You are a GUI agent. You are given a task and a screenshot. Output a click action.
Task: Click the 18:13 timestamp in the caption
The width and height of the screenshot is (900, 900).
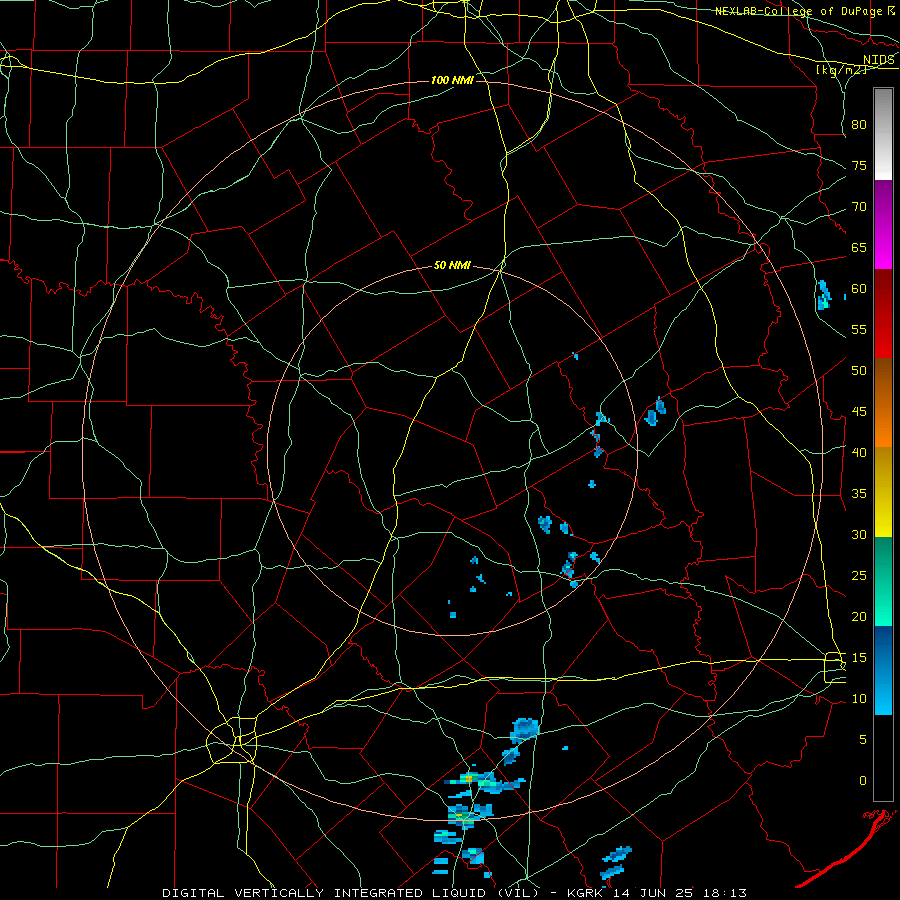(x=723, y=893)
